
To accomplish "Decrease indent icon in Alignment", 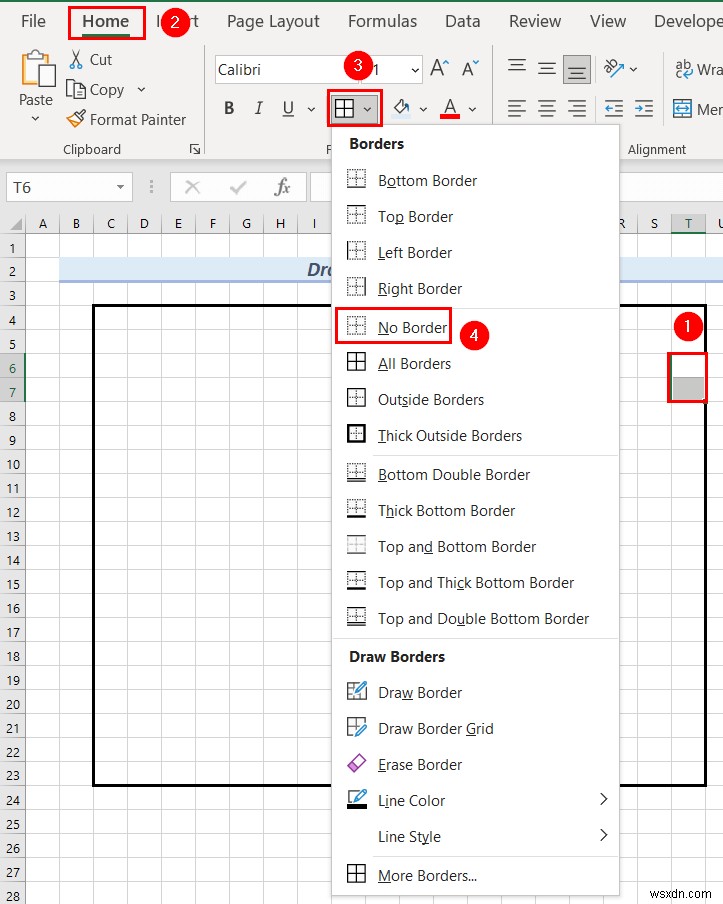I will click(x=613, y=108).
